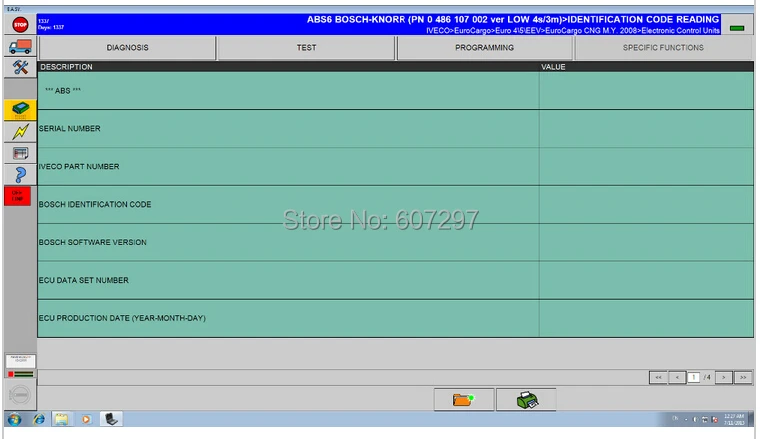Click the green connection indicator at top right
The width and height of the screenshot is (760, 439).
pyautogui.click(x=737, y=29)
